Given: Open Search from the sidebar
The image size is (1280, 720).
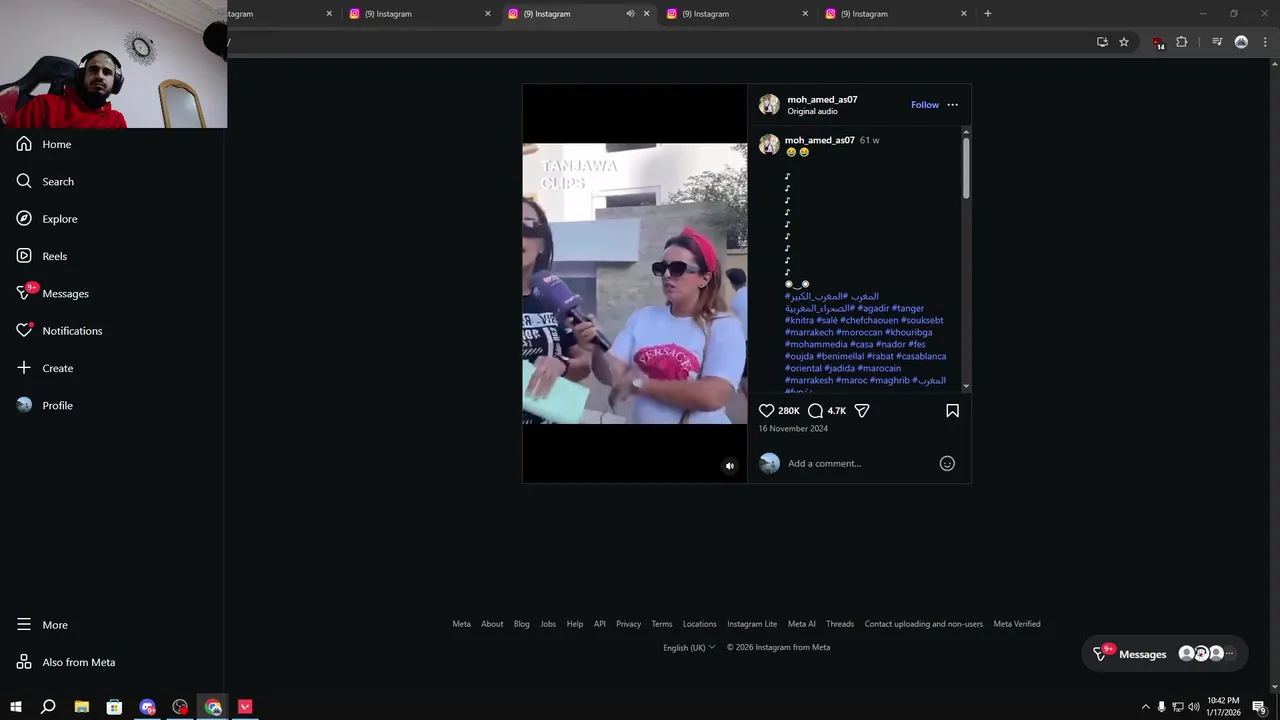Looking at the screenshot, I should 45,181.
